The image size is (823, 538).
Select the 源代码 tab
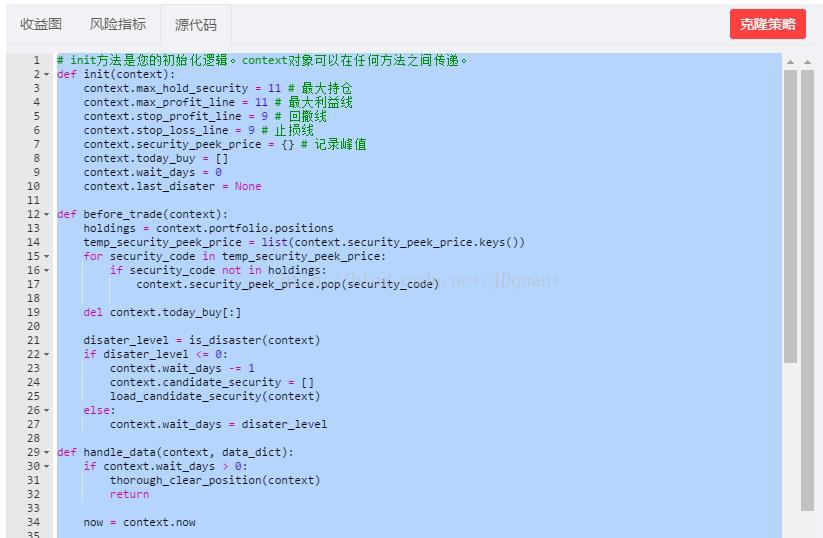(196, 25)
